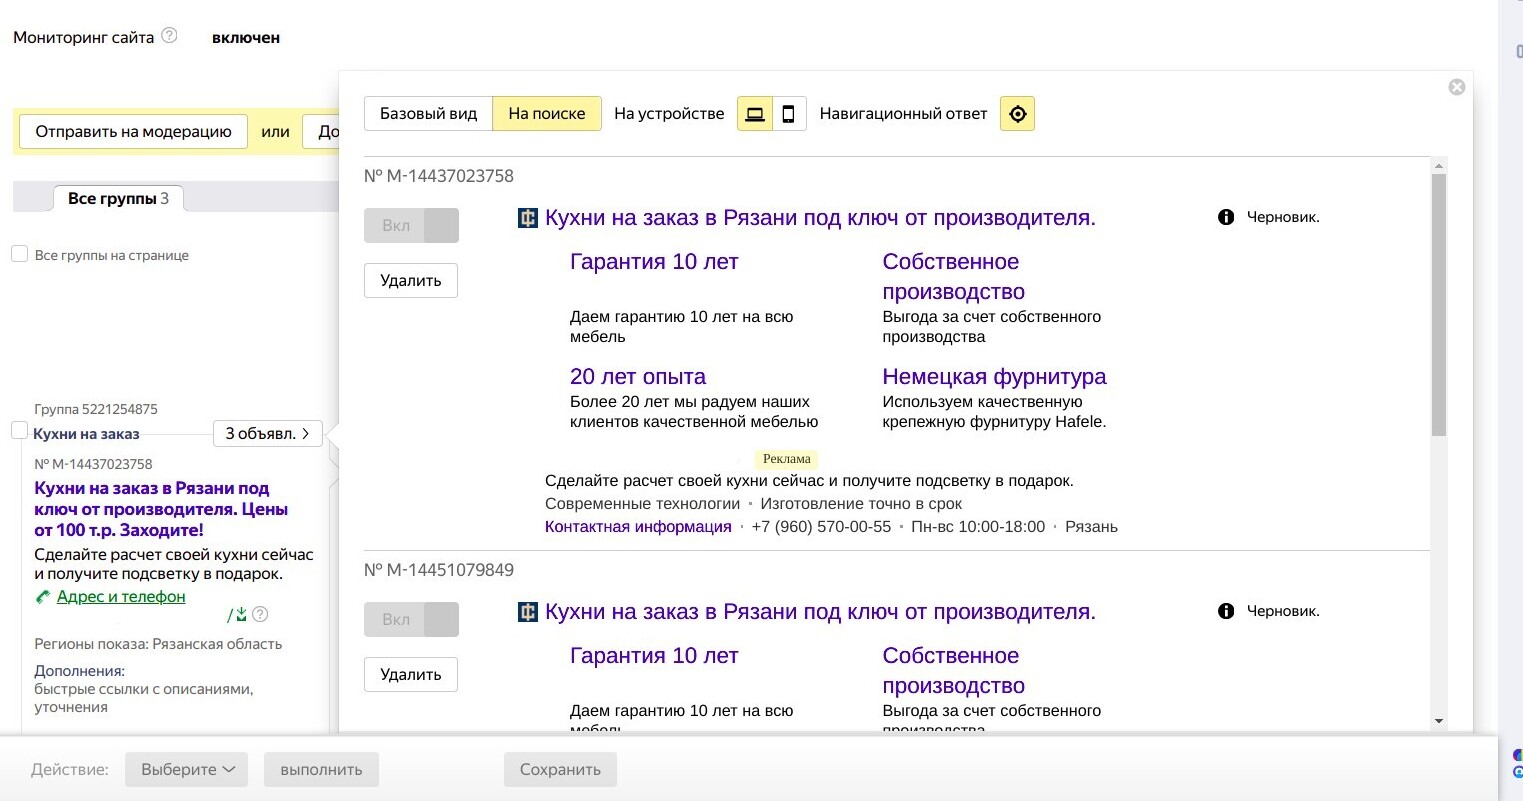
Task: Toggle the navigation answer target icon
Action: pos(1017,114)
